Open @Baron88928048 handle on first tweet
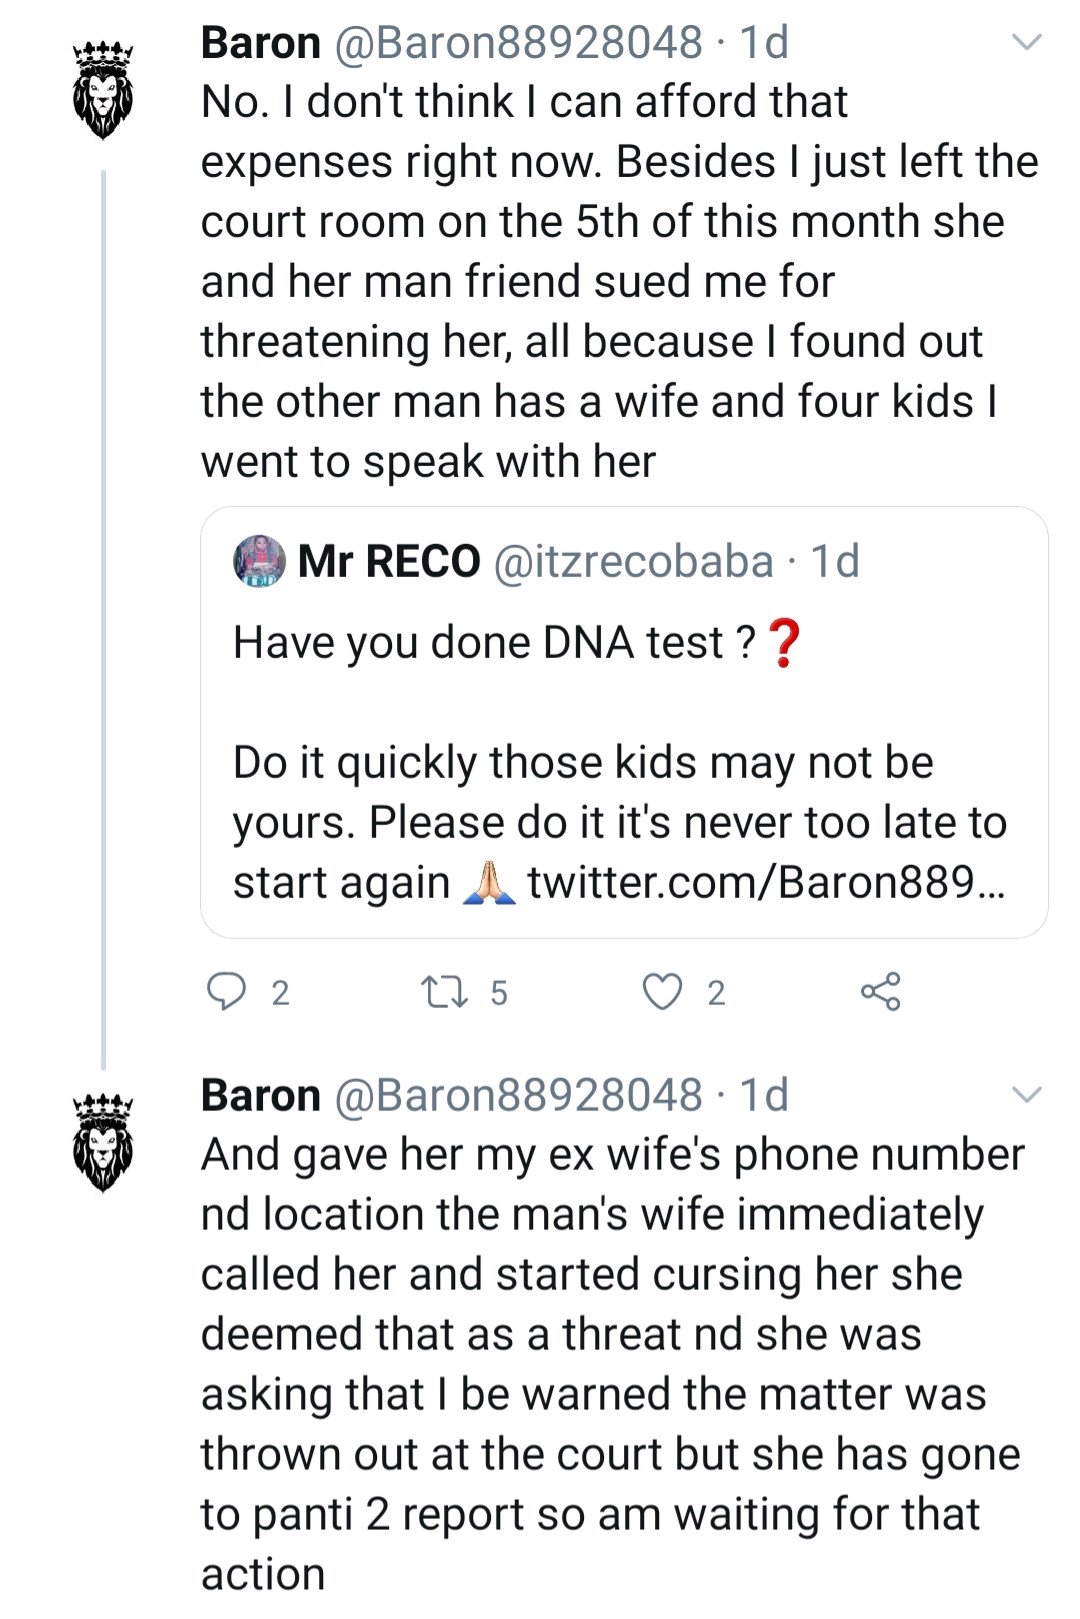This screenshot has width=1080, height=1619. pyautogui.click(x=518, y=43)
